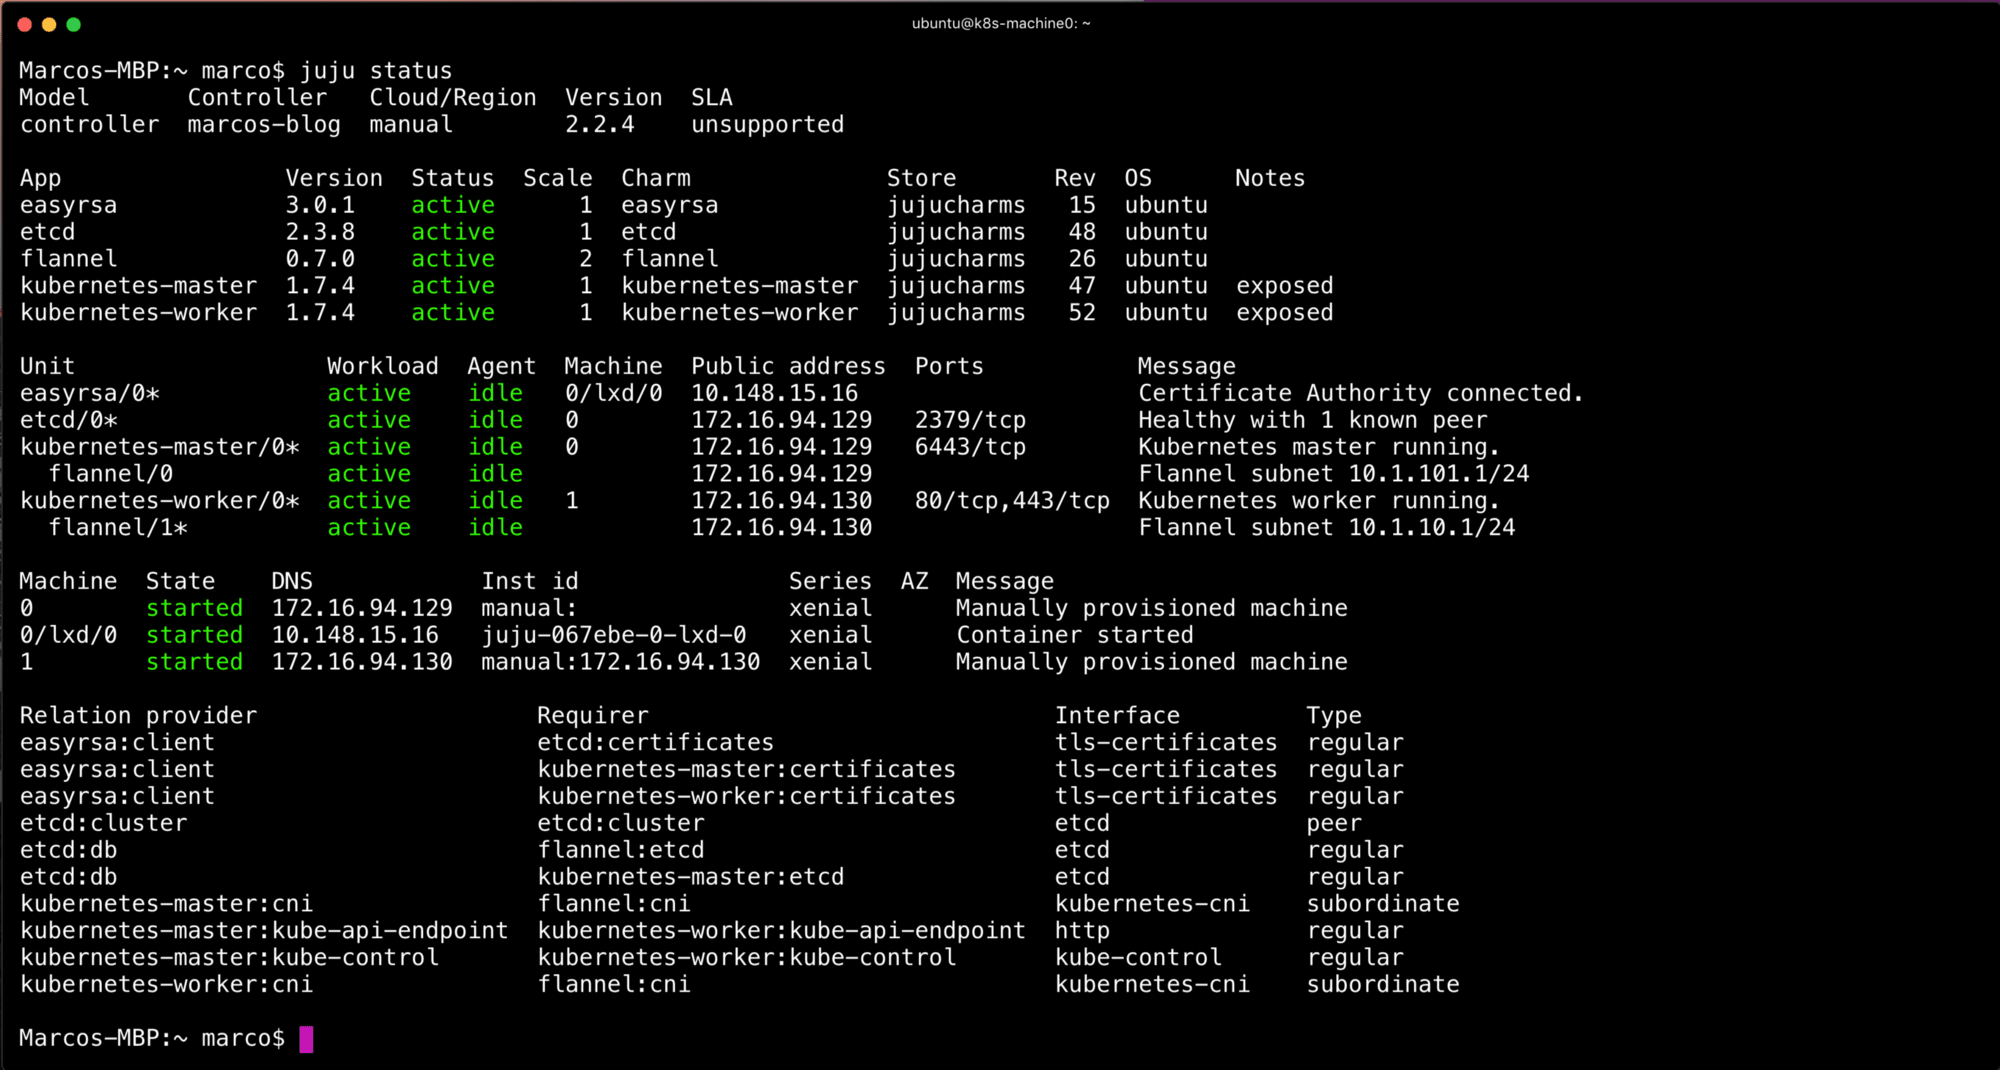Click the 'flannel/1*' subordinate unit
Screen dimensions: 2000x1070
pyautogui.click(x=118, y=528)
